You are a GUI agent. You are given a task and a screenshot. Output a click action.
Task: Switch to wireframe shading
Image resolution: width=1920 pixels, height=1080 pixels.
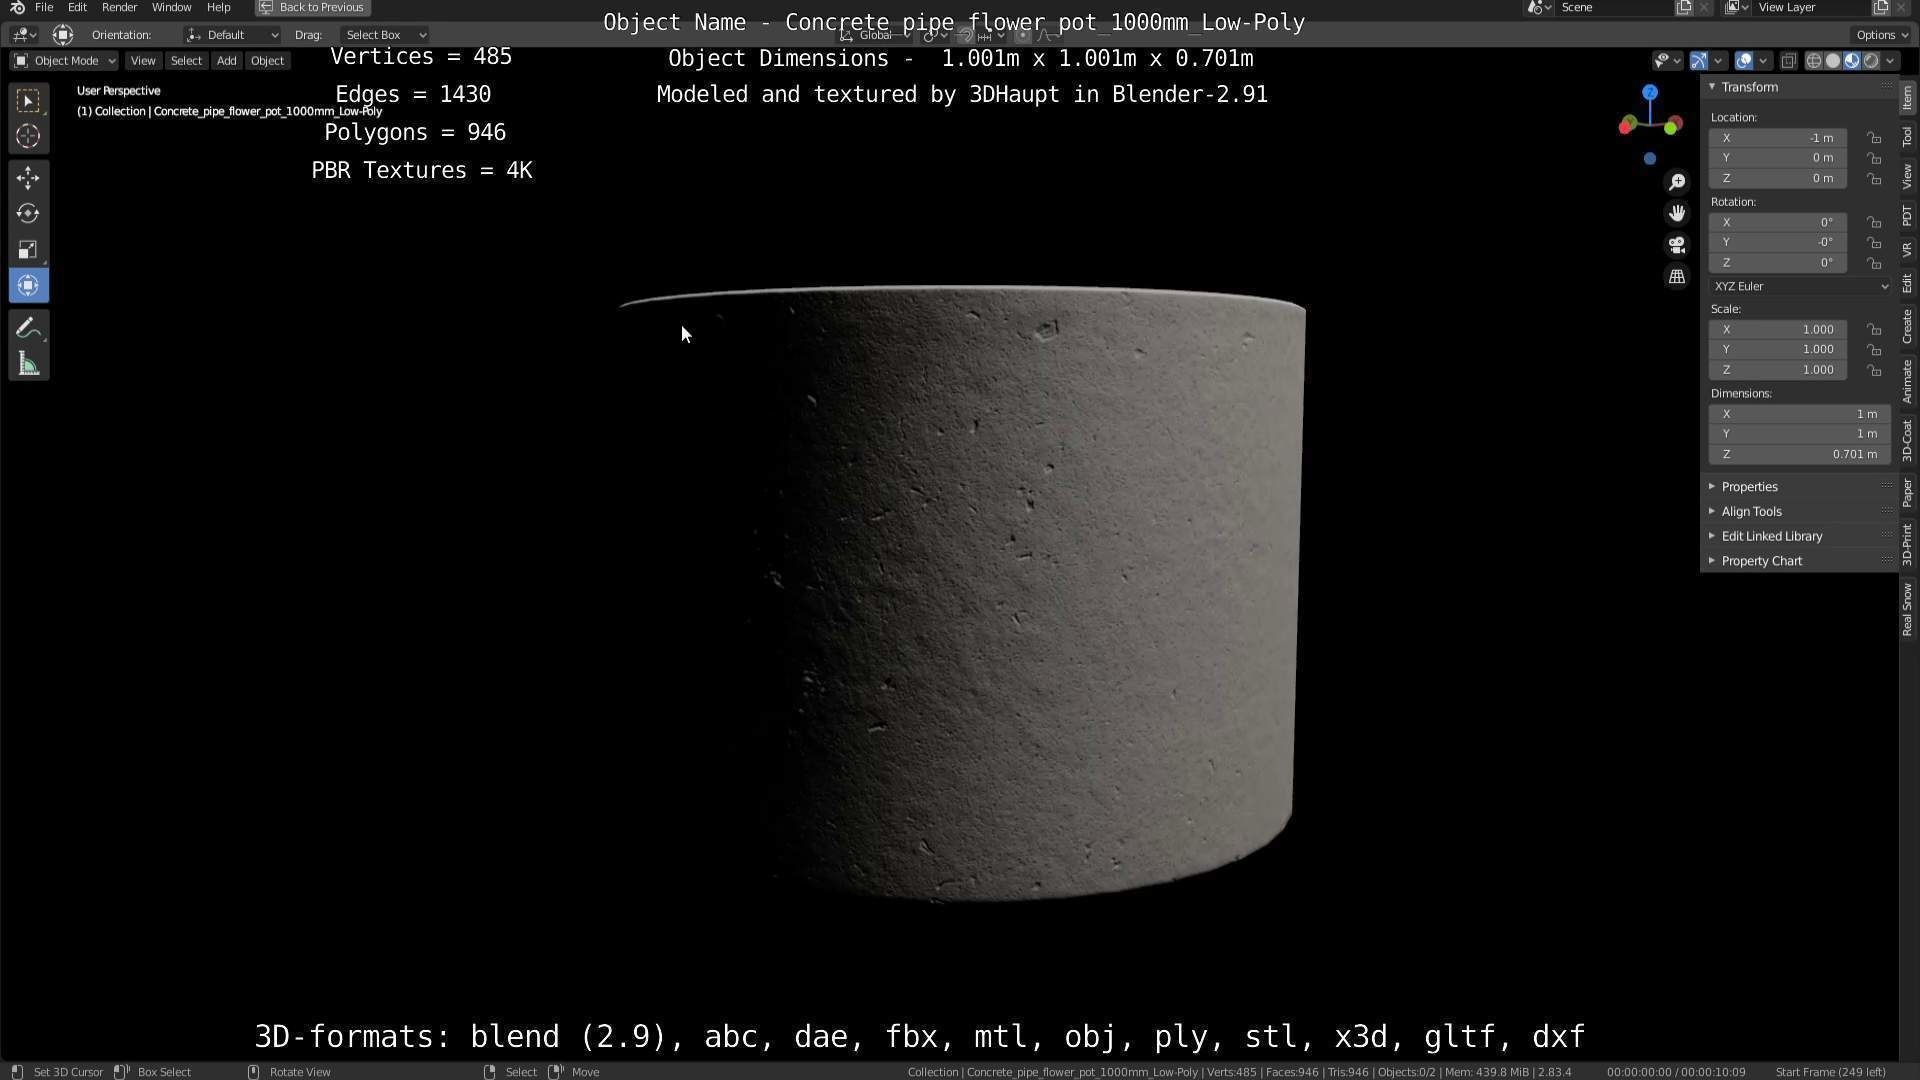pyautogui.click(x=1814, y=61)
